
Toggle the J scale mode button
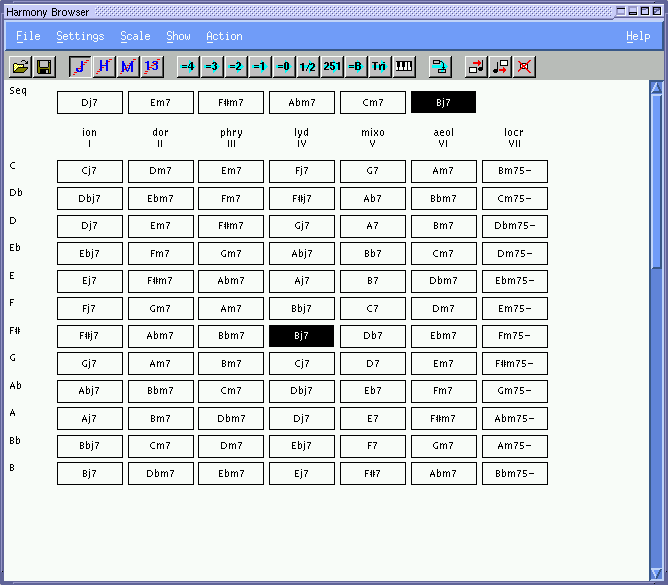(x=80, y=67)
